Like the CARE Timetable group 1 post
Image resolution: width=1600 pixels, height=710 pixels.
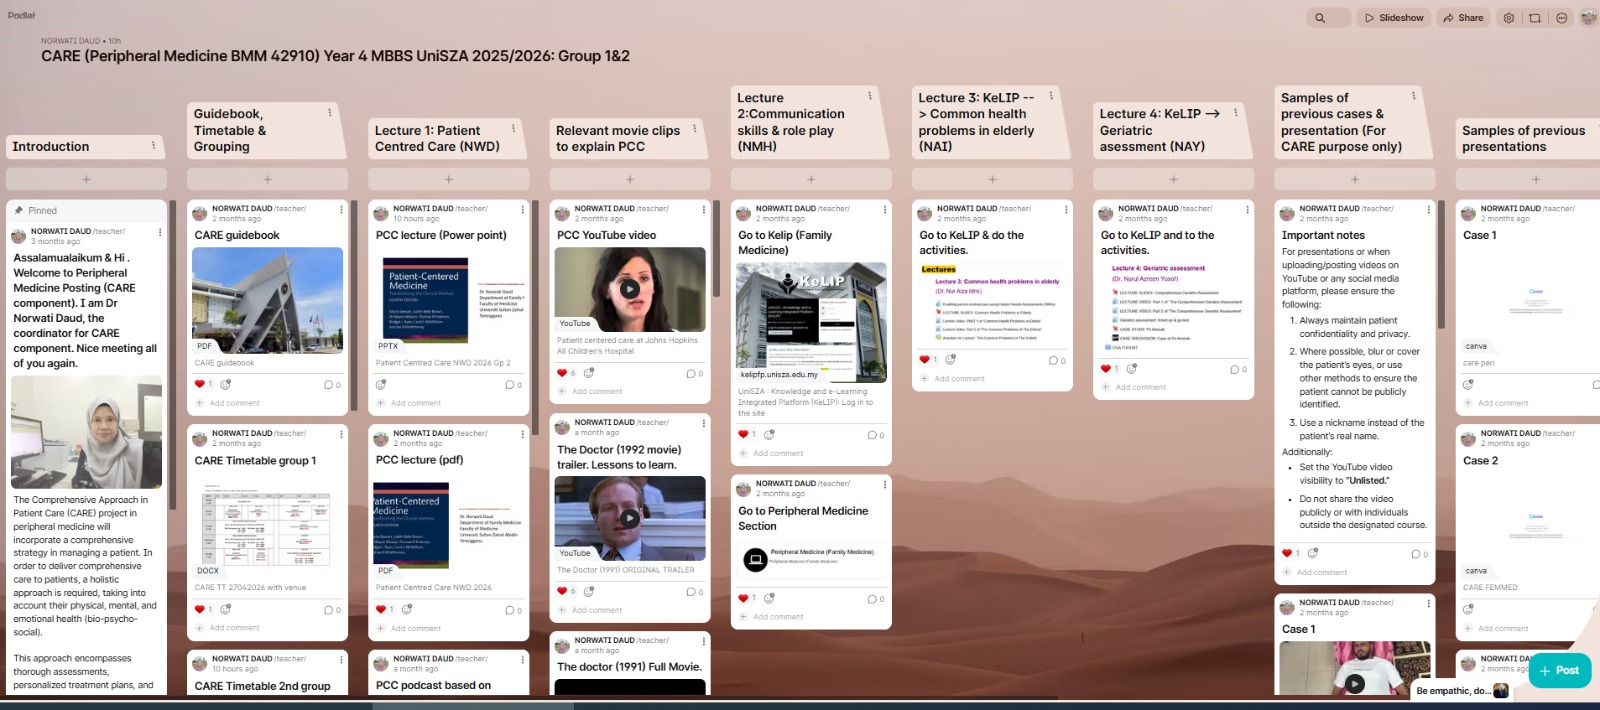pos(200,609)
